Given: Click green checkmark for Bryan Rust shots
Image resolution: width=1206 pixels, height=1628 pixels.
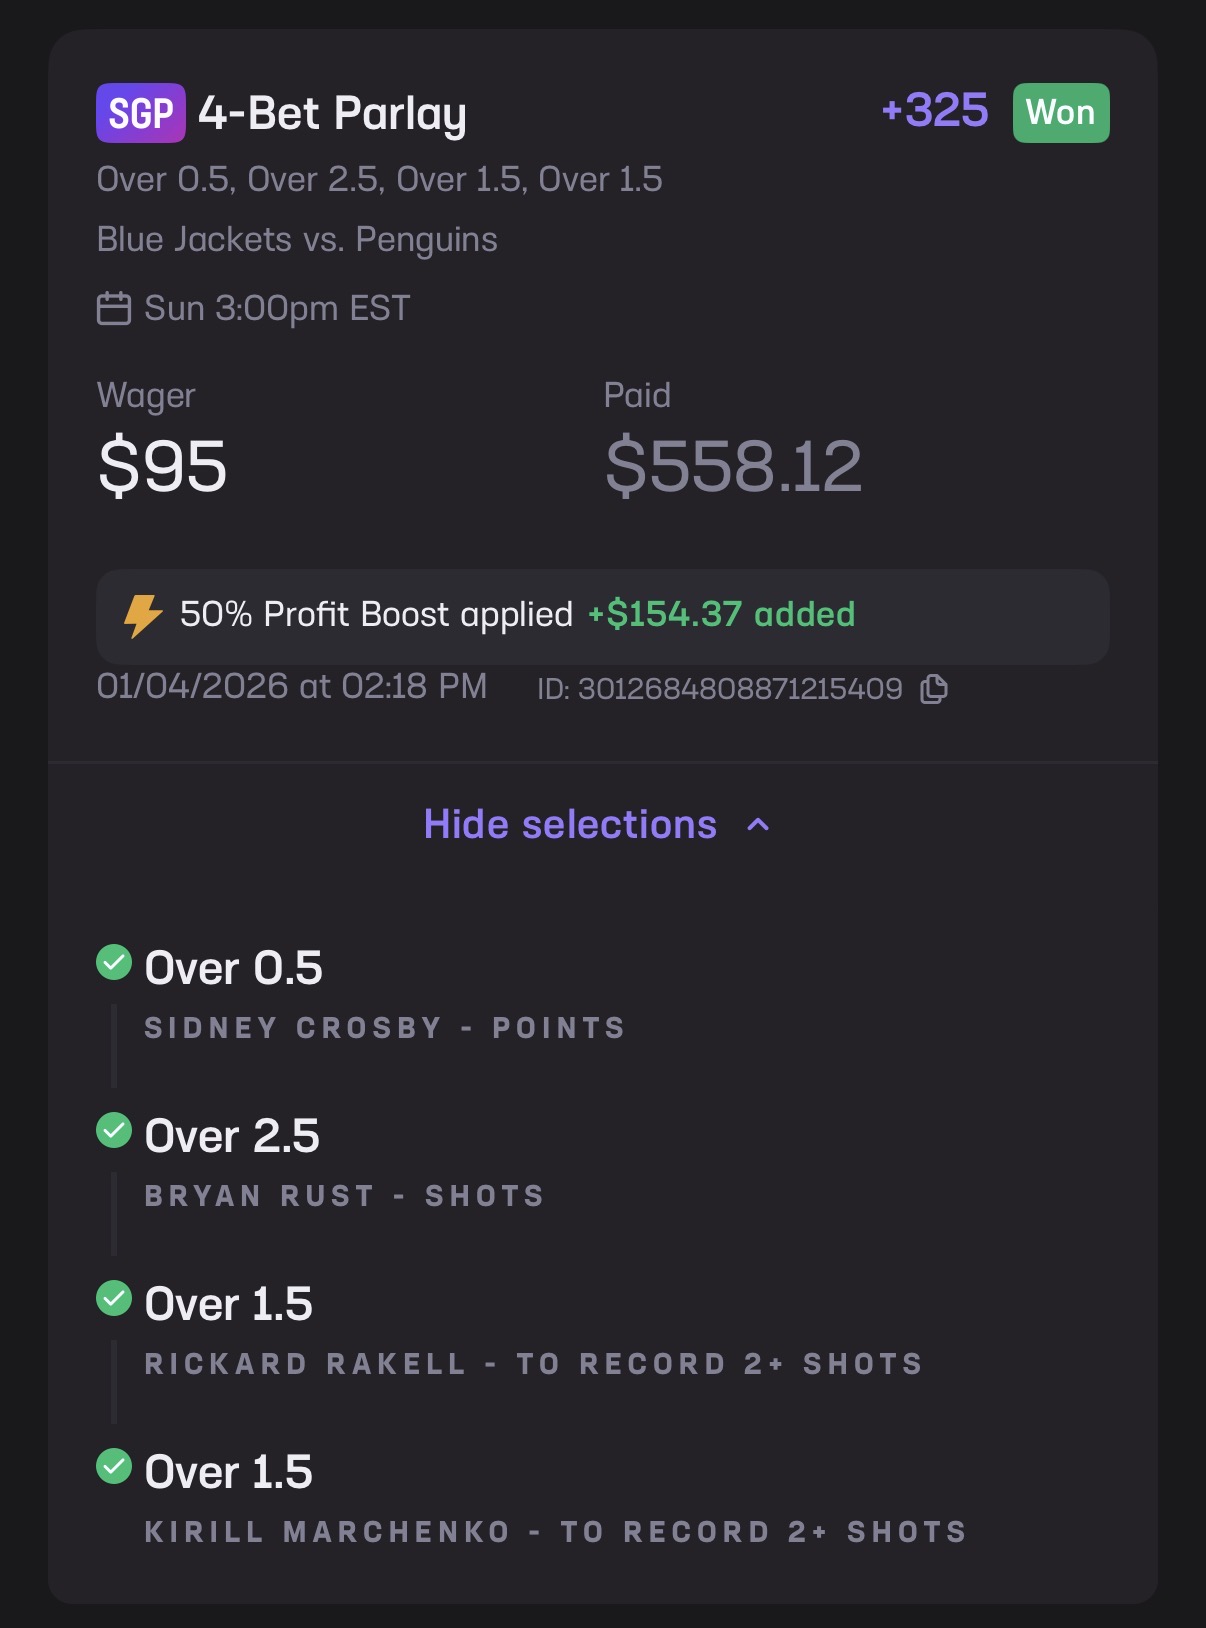Looking at the screenshot, I should point(114,1131).
